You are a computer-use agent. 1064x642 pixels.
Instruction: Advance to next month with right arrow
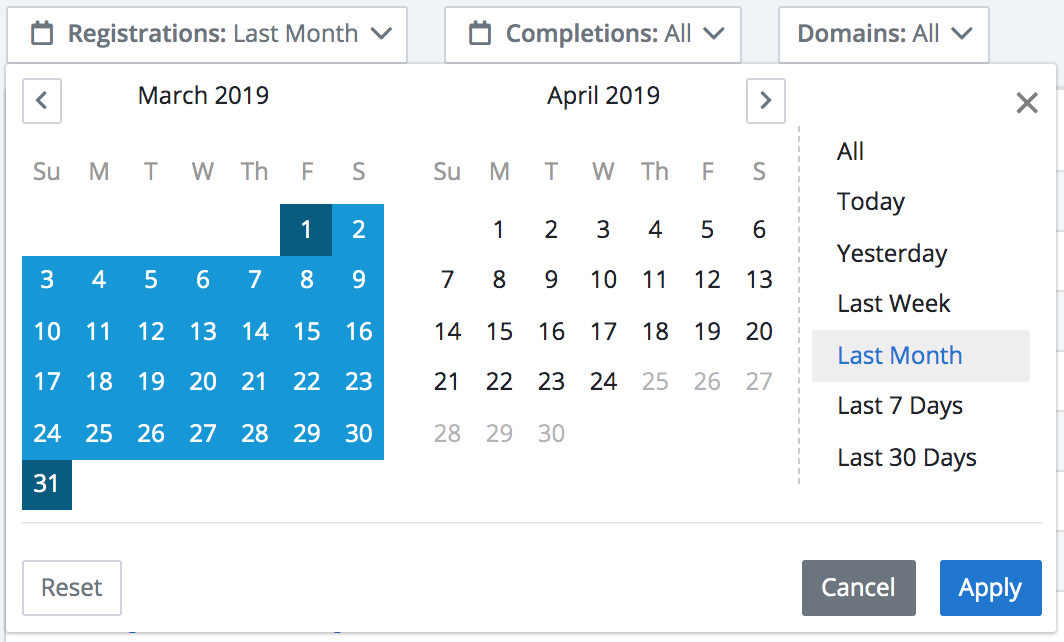765,100
